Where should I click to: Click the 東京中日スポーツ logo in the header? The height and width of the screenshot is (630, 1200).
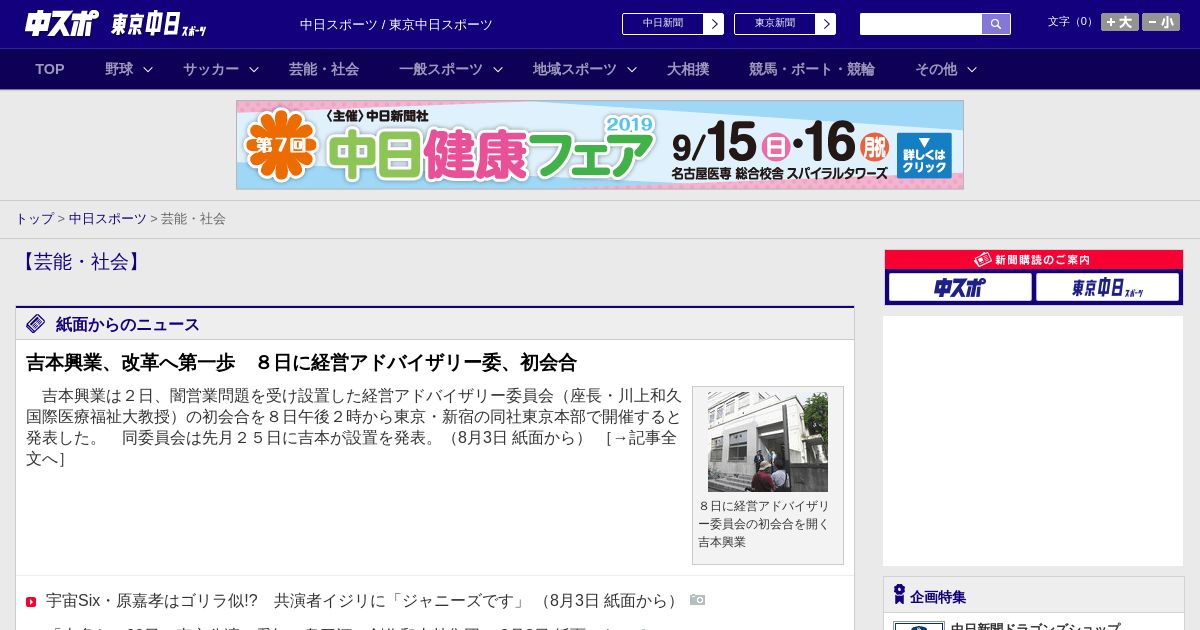159,25
